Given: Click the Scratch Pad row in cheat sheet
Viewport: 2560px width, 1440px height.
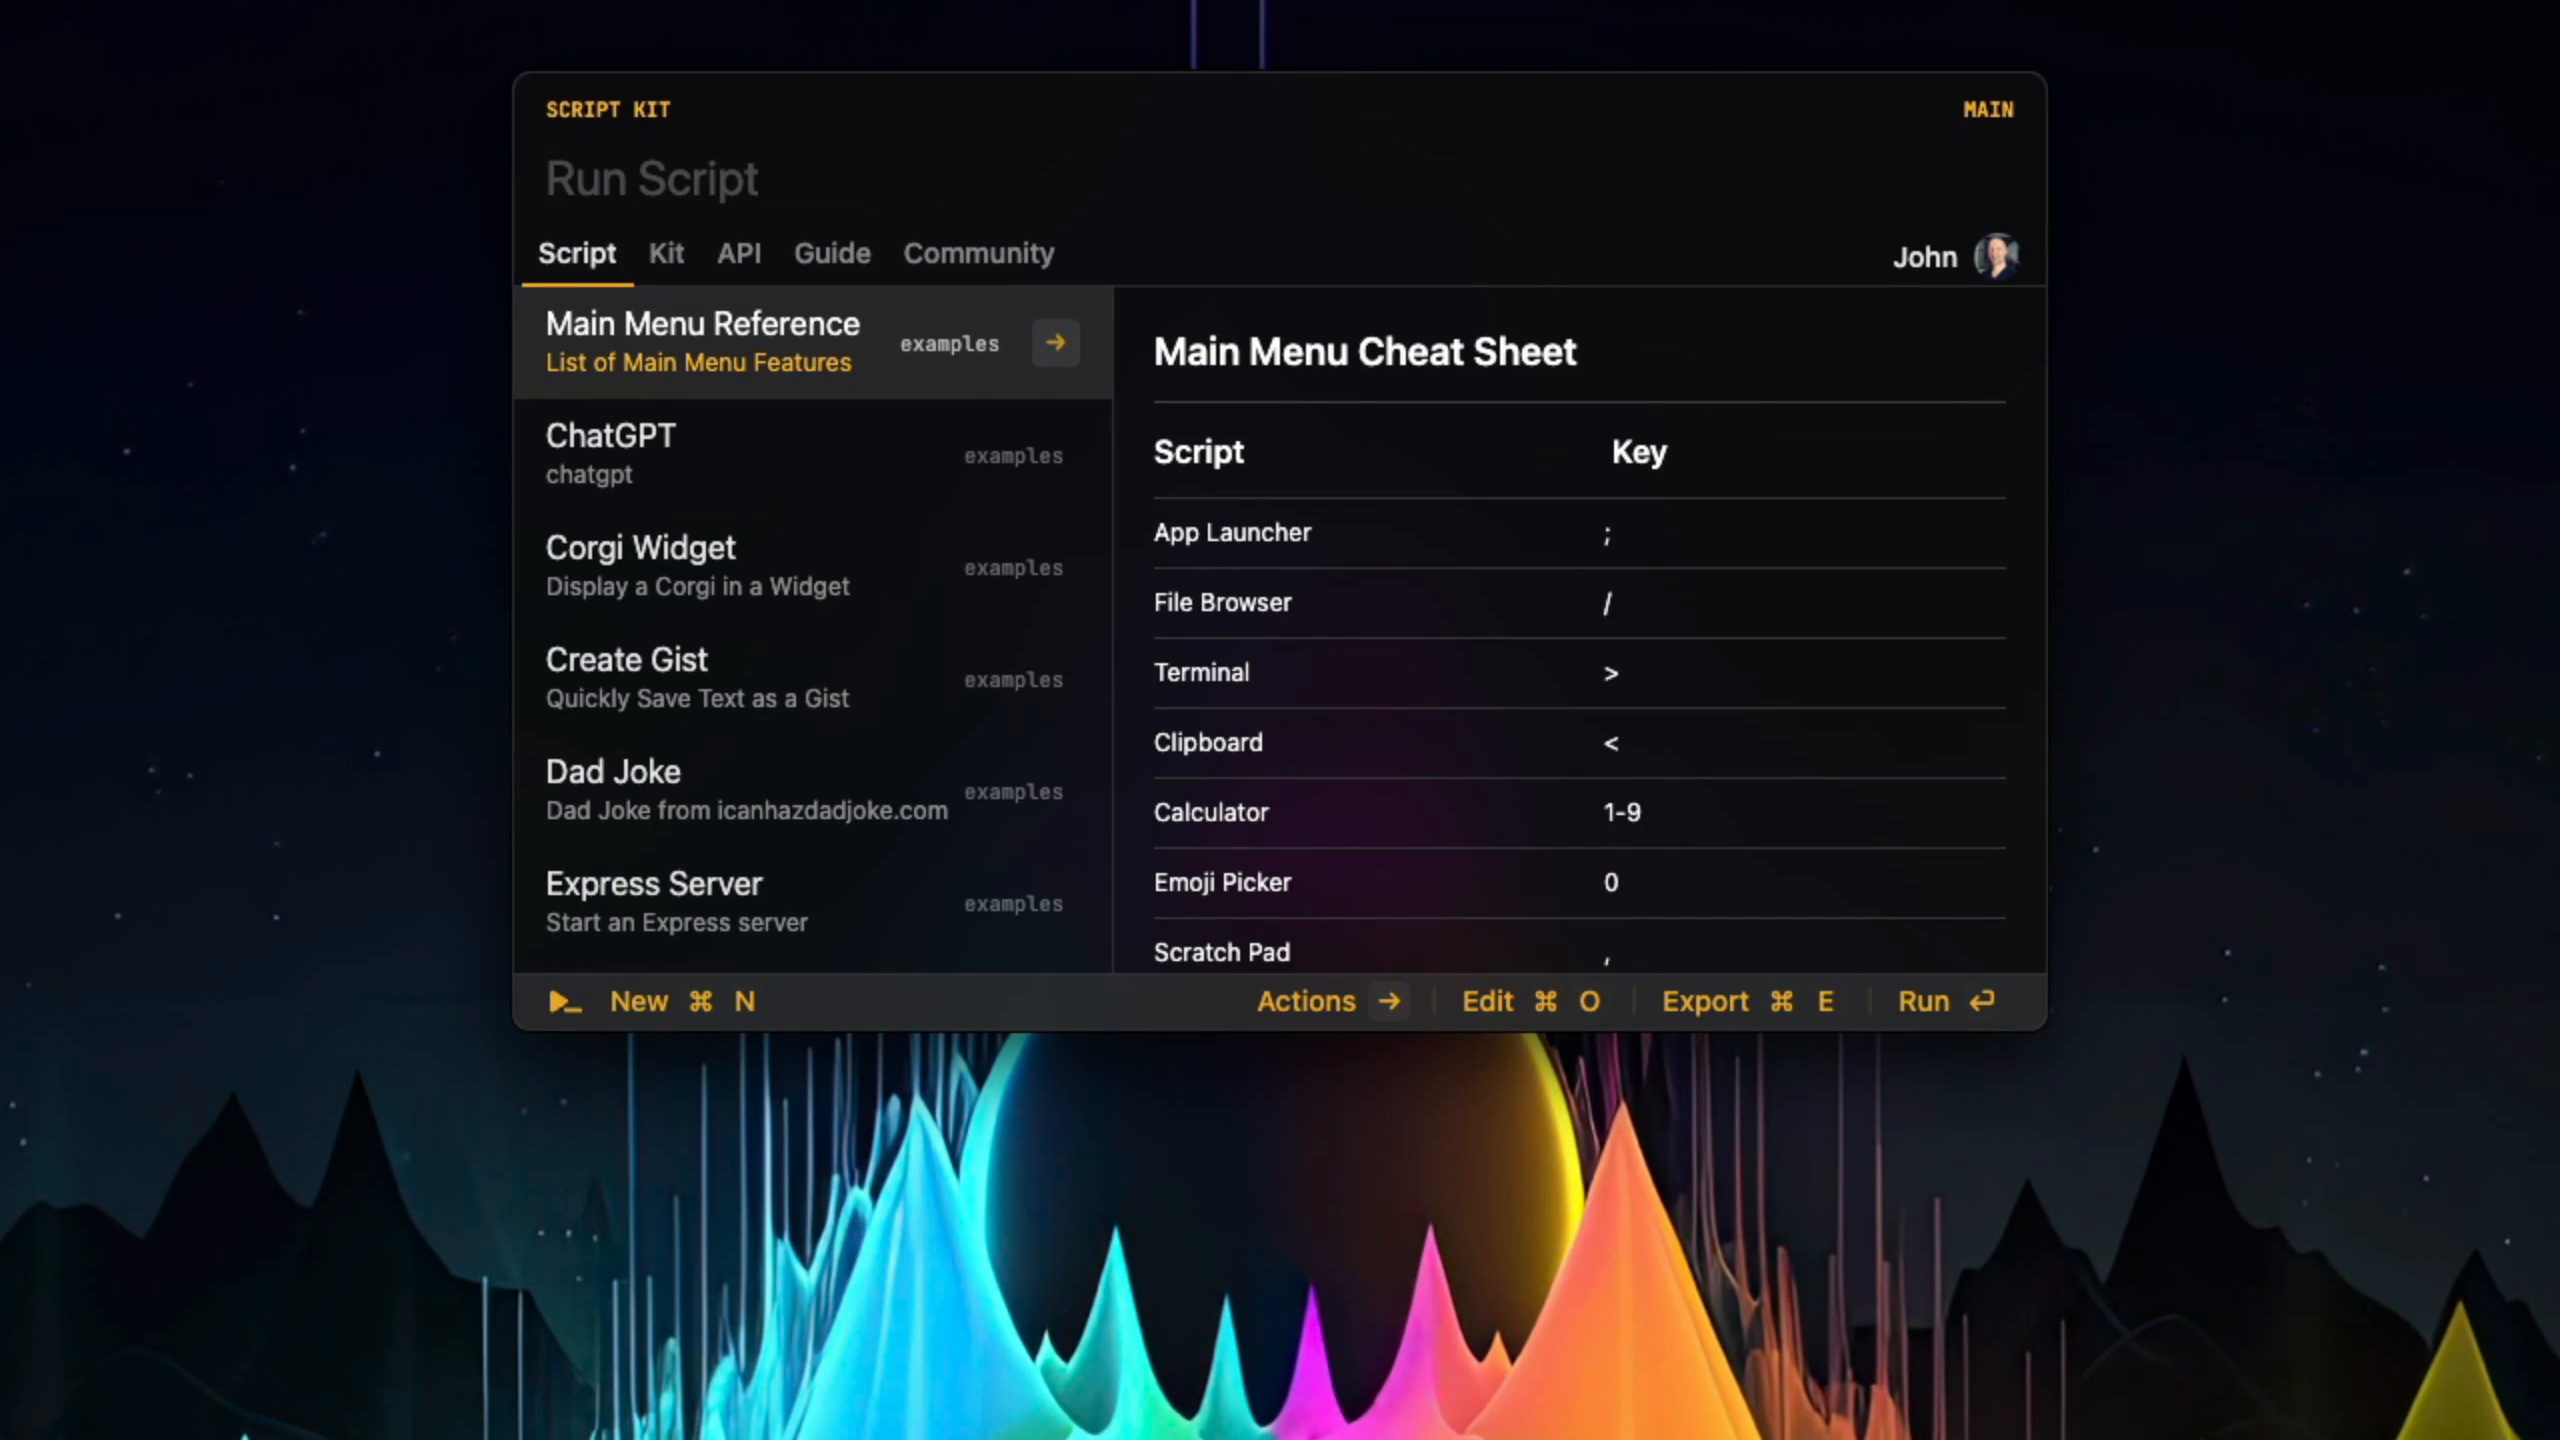Looking at the screenshot, I should tap(1580, 947).
